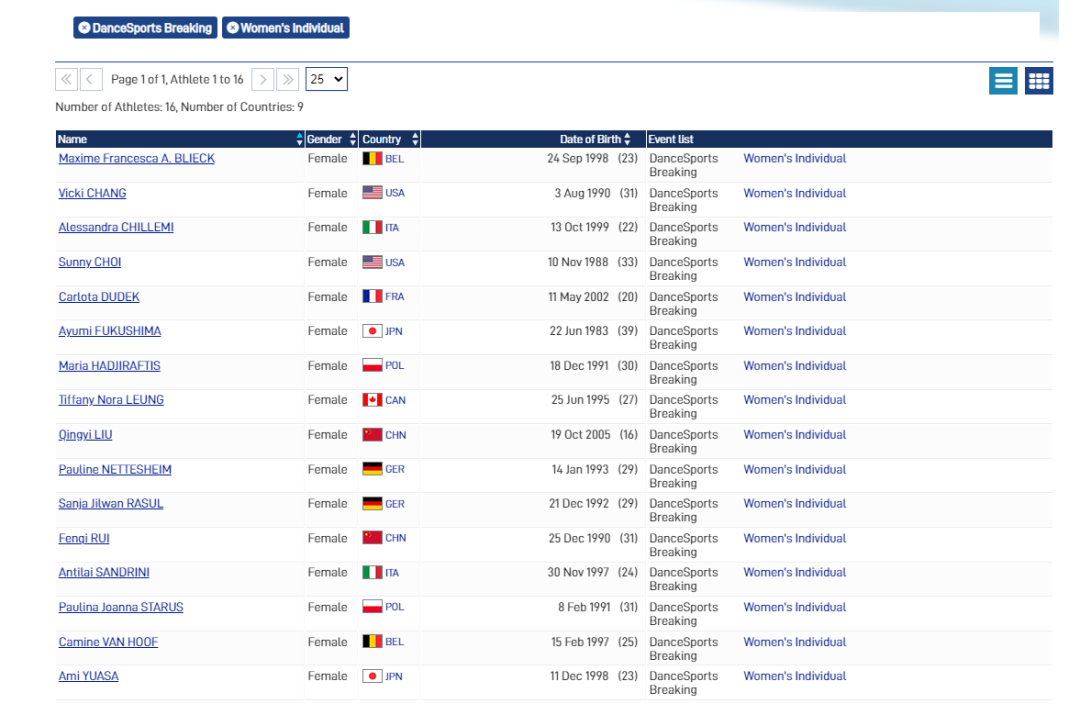
Task: Select the Ami YUASA name link
Action: 88,676
